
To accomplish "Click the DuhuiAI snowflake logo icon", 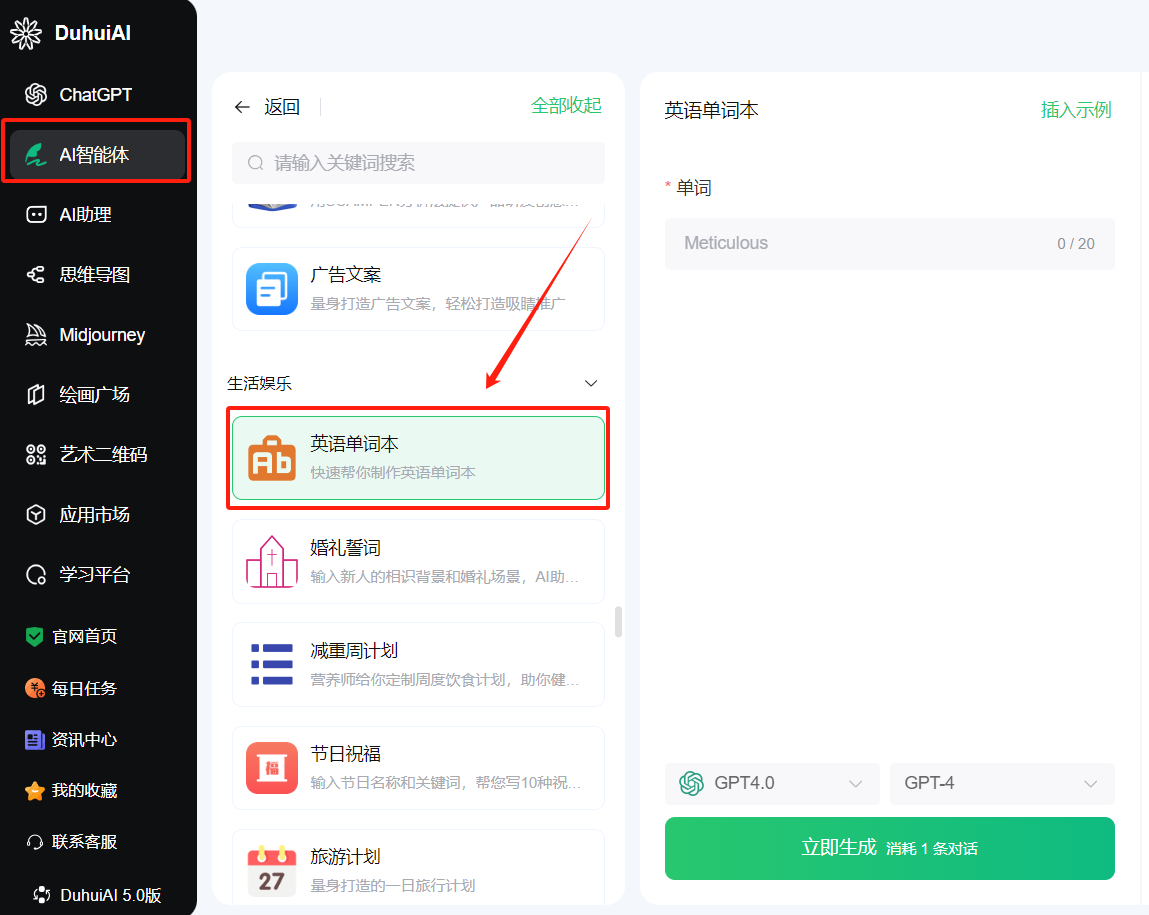I will pyautogui.click(x=26, y=33).
